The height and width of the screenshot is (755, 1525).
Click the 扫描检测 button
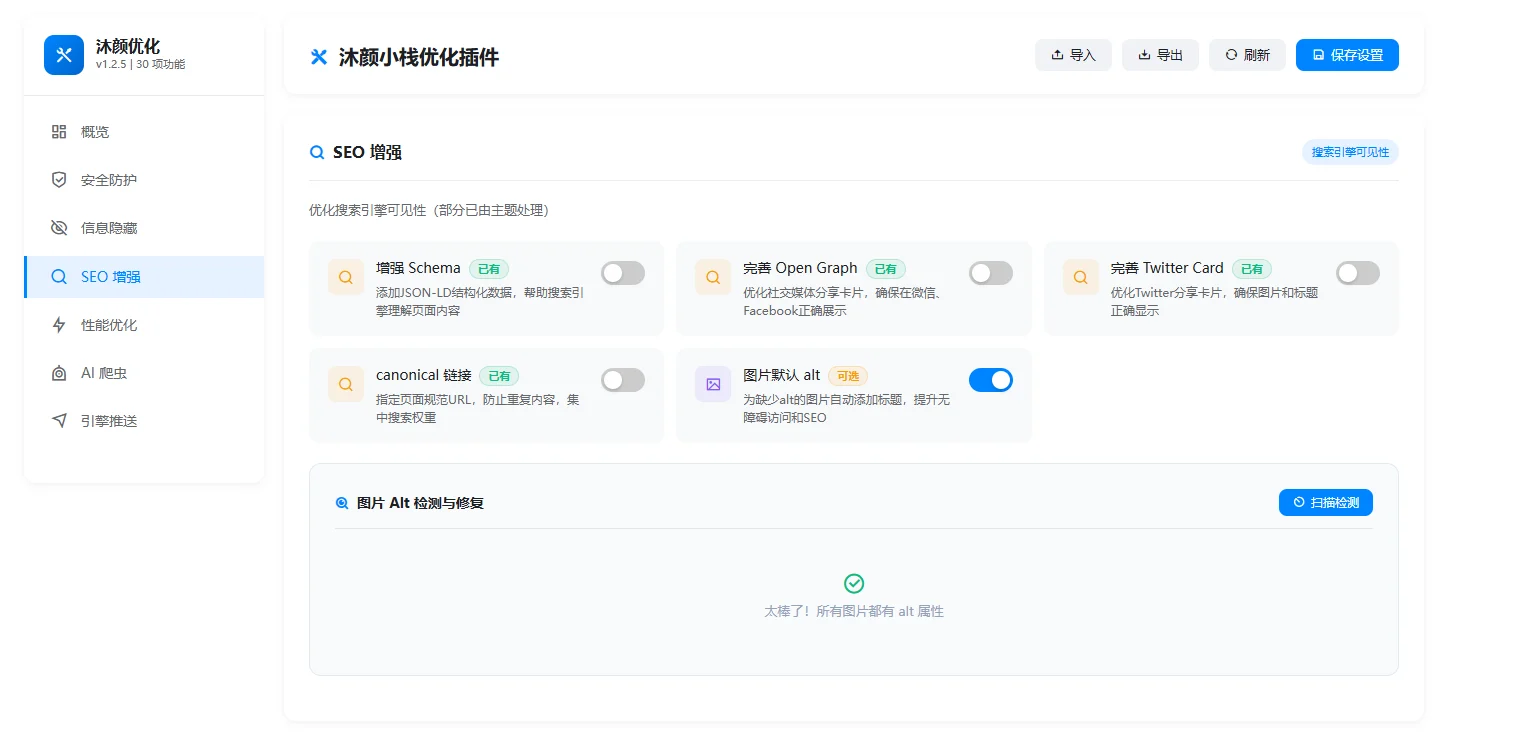(x=1325, y=502)
